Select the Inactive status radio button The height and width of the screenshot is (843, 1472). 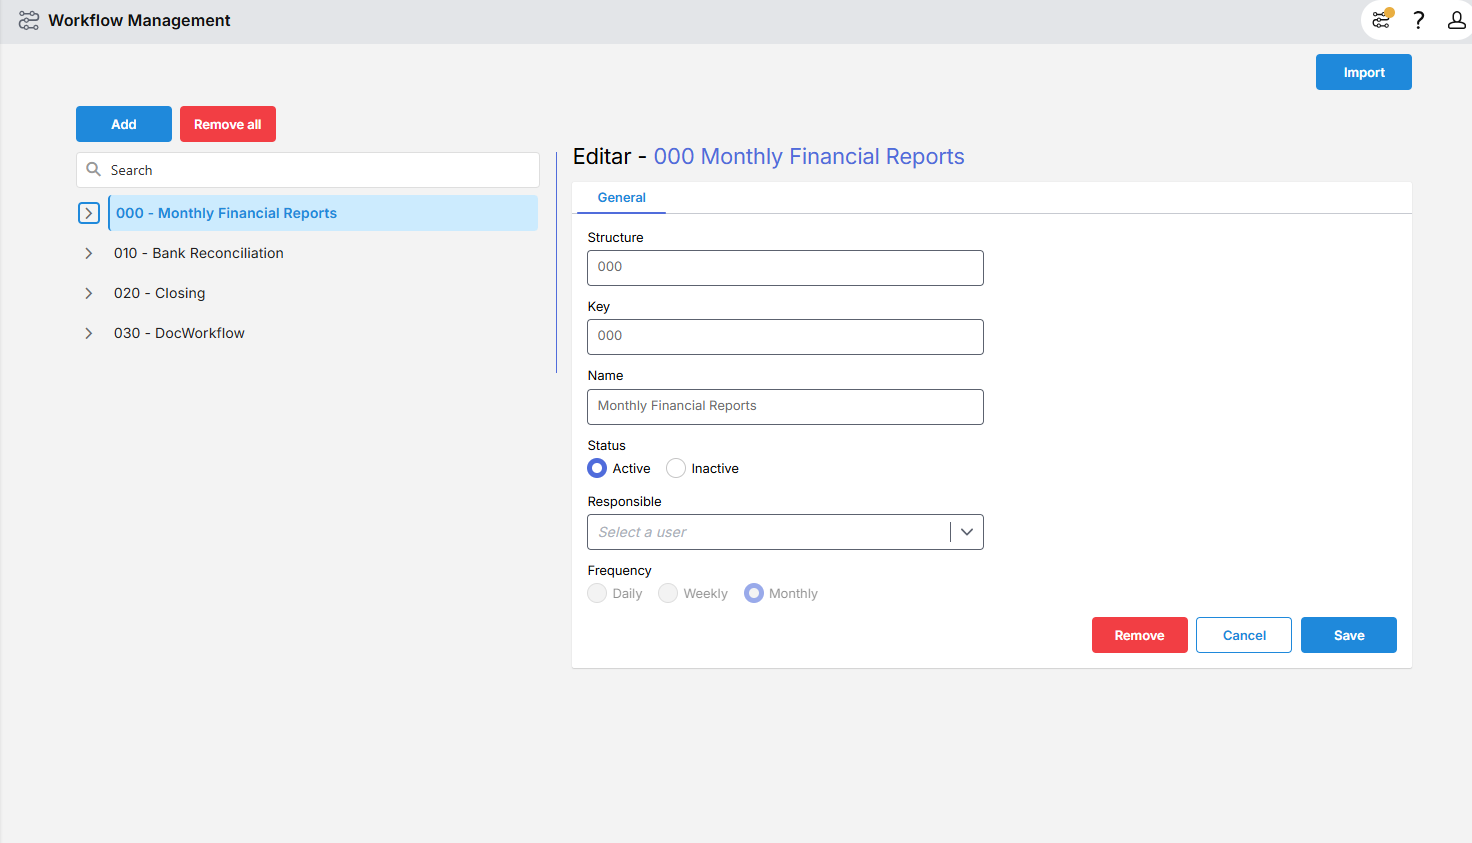point(676,468)
